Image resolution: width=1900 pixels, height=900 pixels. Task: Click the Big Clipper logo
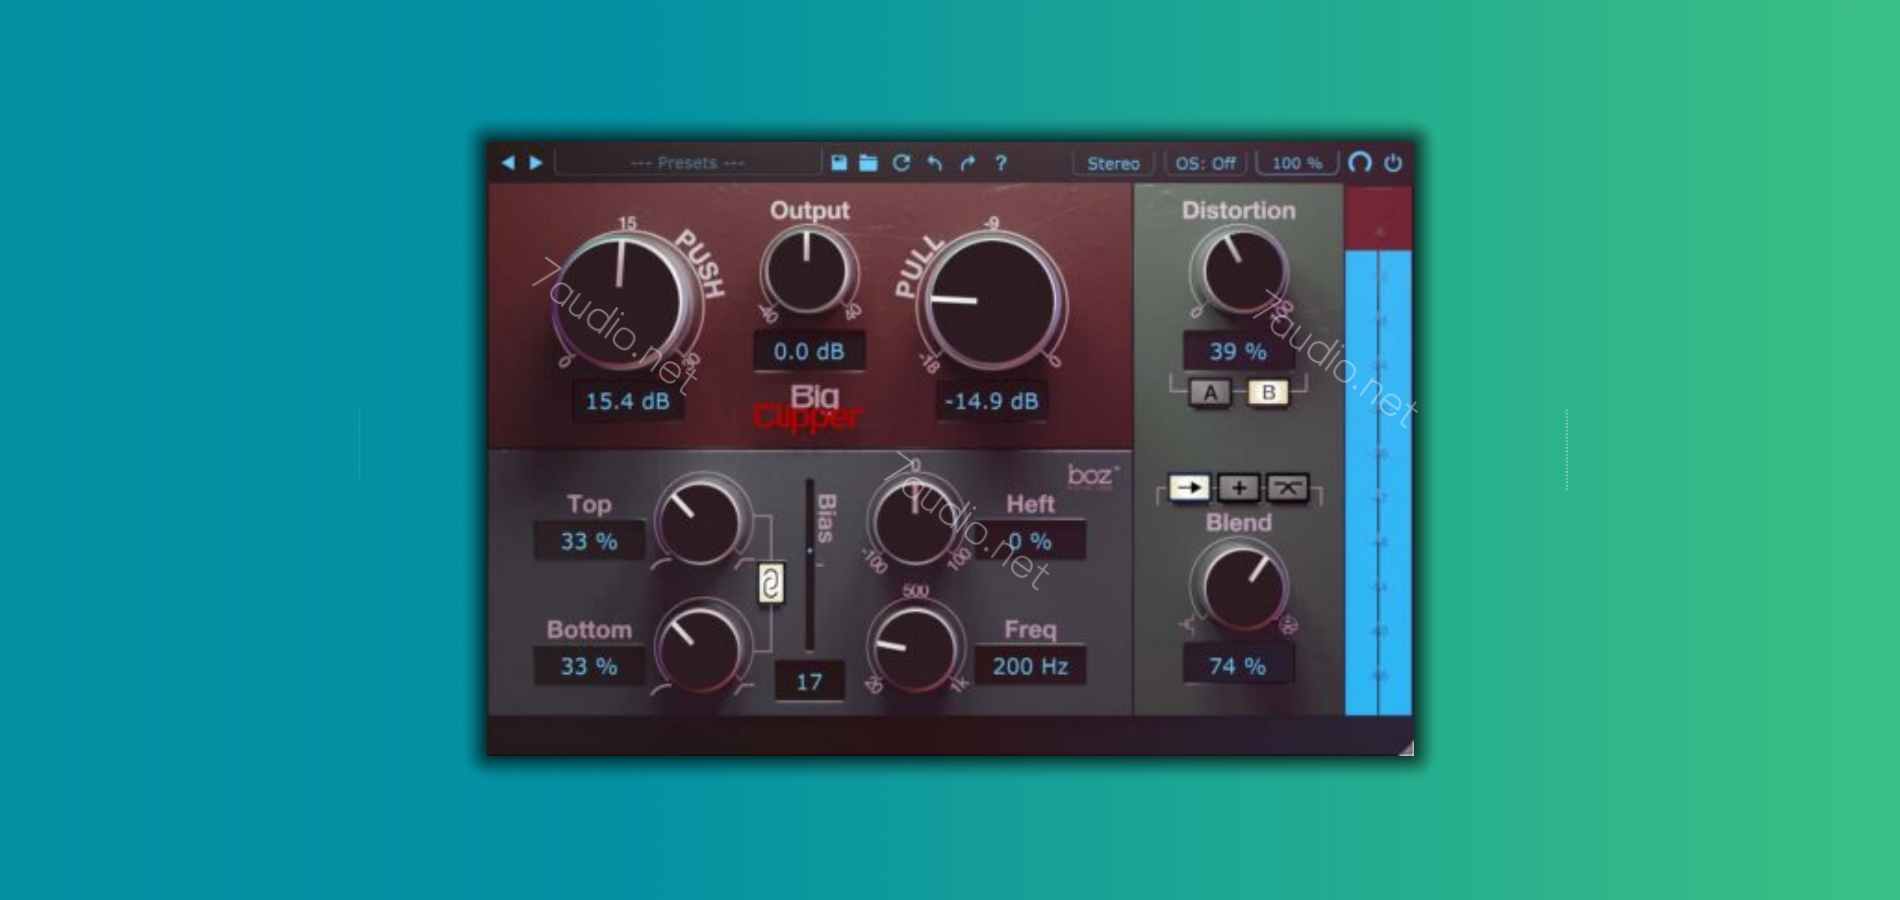click(x=808, y=407)
